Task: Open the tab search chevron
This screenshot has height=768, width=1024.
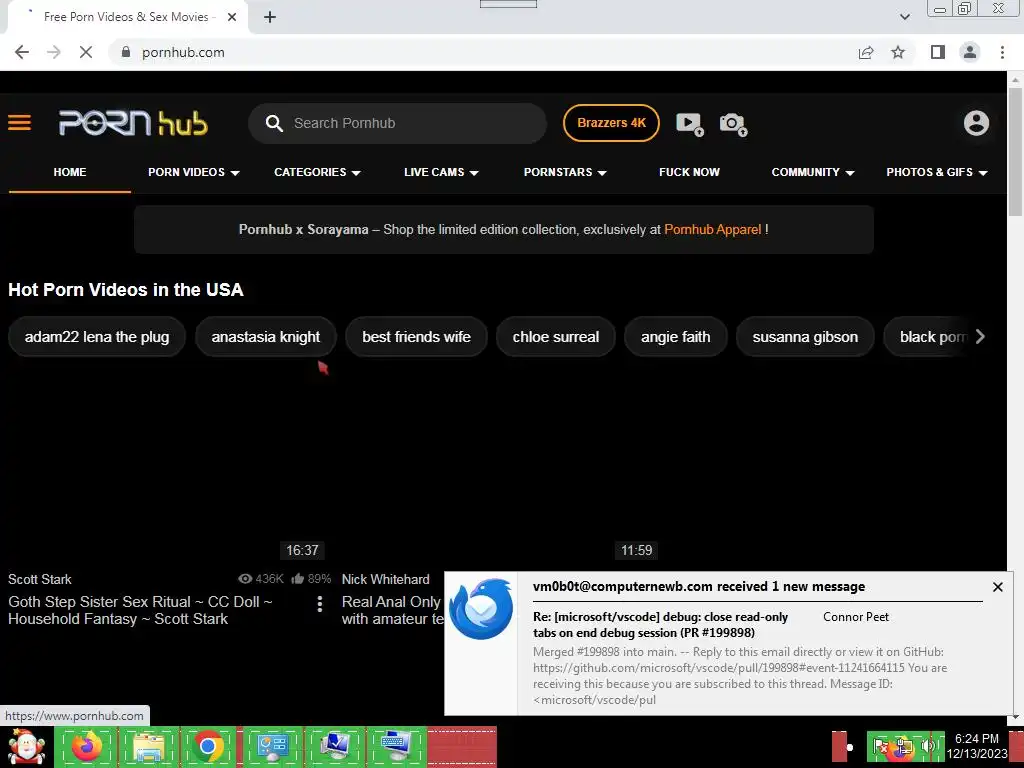Action: [904, 17]
